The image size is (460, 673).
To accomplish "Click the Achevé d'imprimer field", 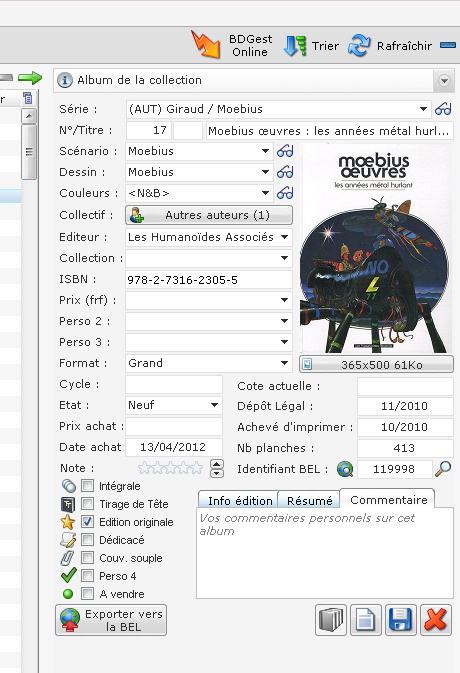I will click(x=405, y=427).
